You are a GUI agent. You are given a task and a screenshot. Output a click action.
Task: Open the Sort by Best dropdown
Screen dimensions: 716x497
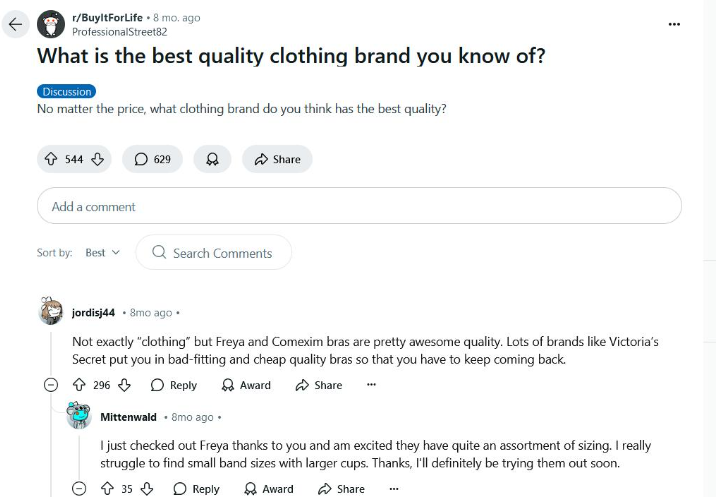[x=102, y=253]
